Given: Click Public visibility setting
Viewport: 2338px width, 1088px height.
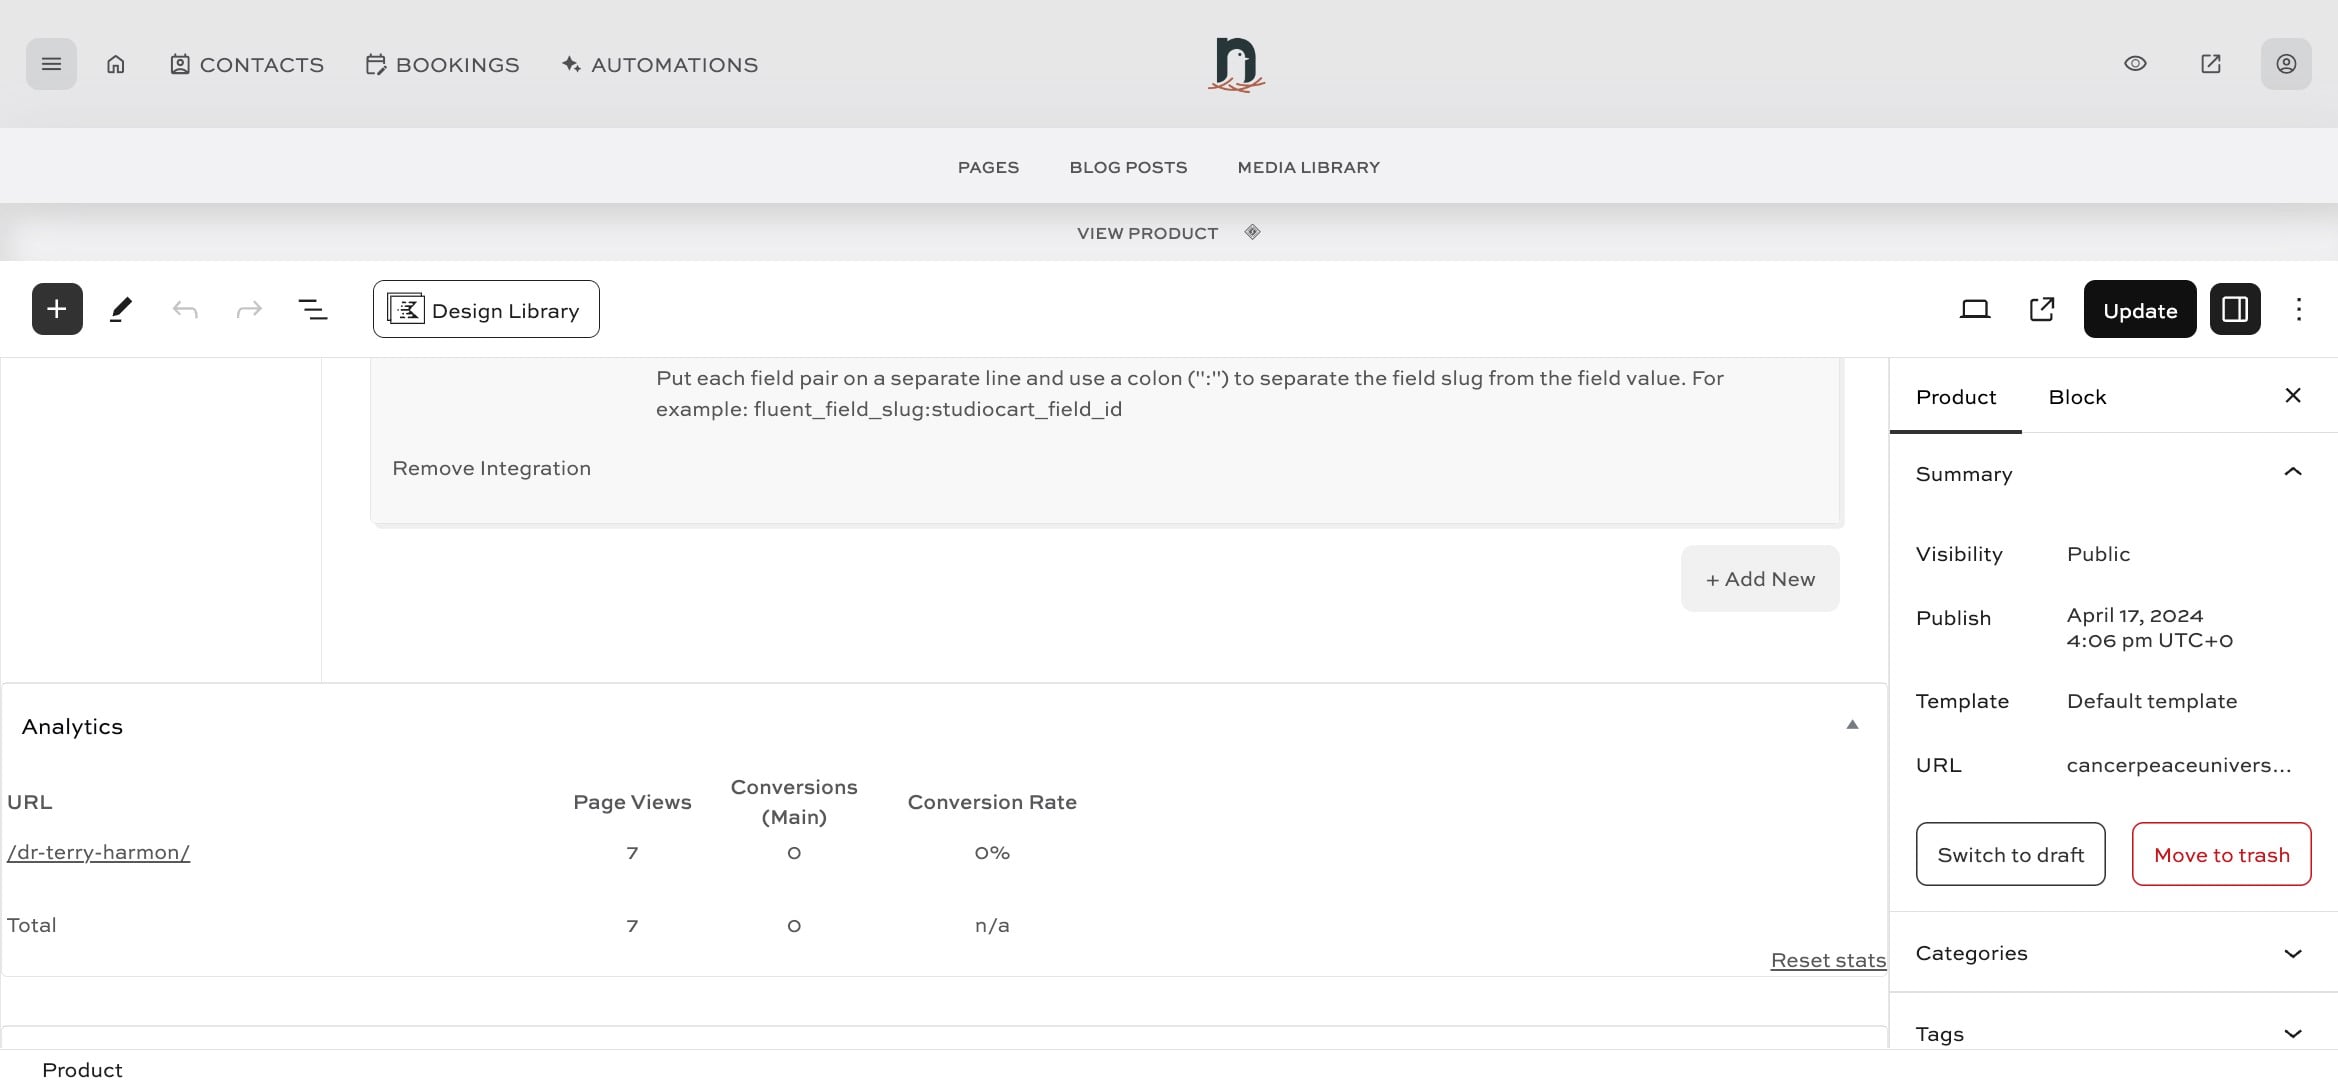Looking at the screenshot, I should pyautogui.click(x=2098, y=554).
